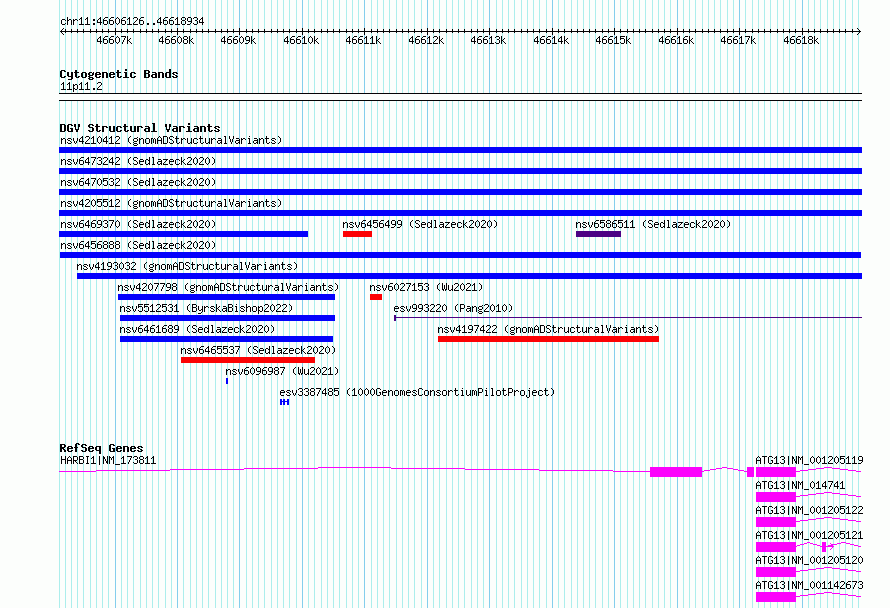Open nsv4207798 gnomAD variant label

[x=228, y=287]
